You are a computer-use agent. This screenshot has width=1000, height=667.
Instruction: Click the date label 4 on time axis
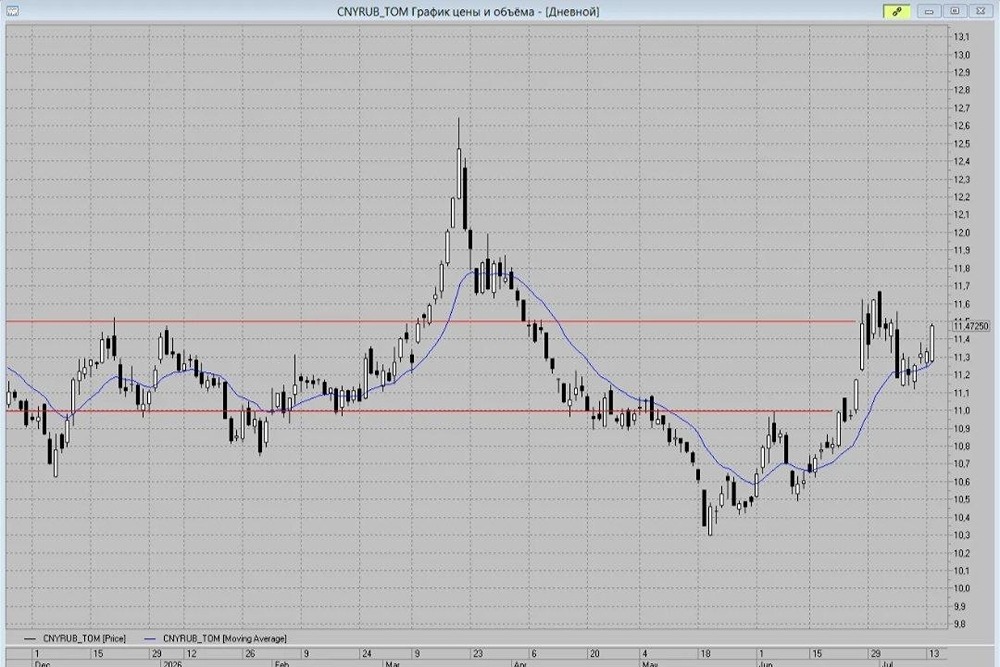(x=645, y=654)
